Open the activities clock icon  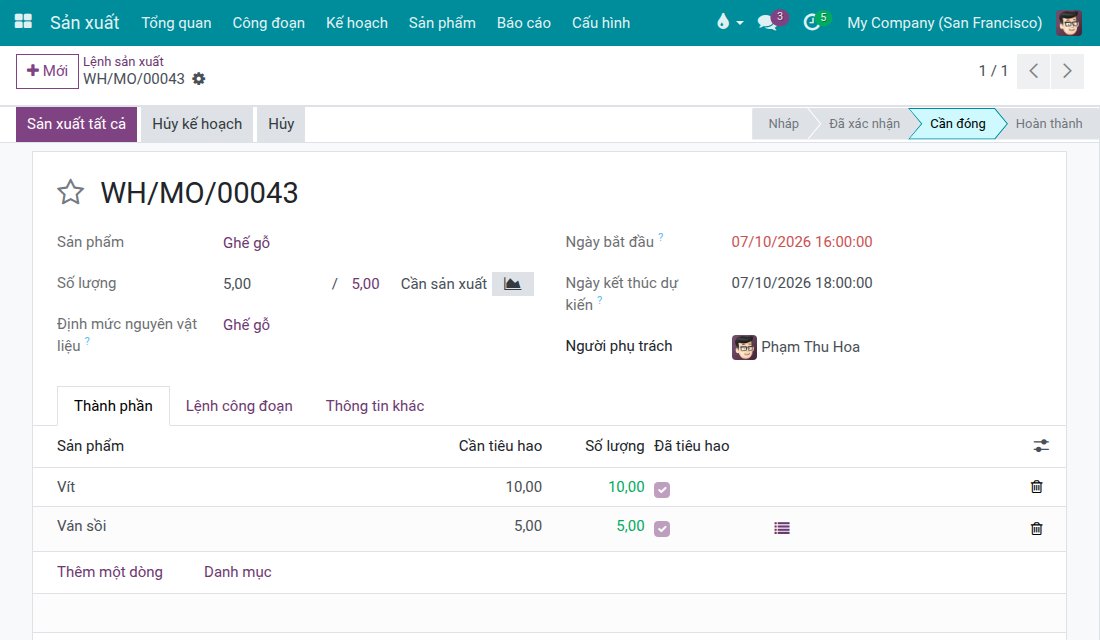pyautogui.click(x=812, y=22)
